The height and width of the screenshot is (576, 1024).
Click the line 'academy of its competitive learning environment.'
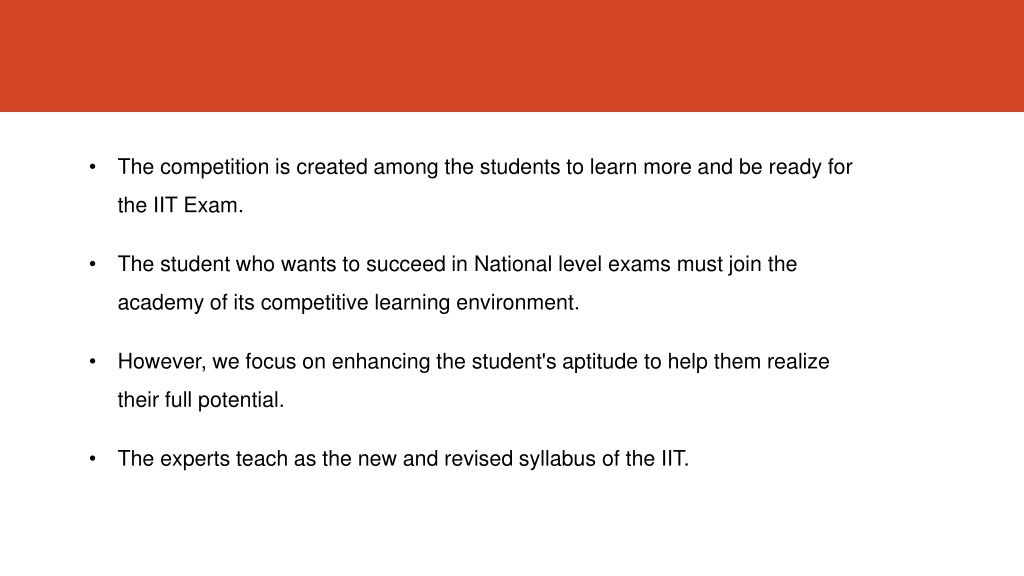[x=348, y=303]
